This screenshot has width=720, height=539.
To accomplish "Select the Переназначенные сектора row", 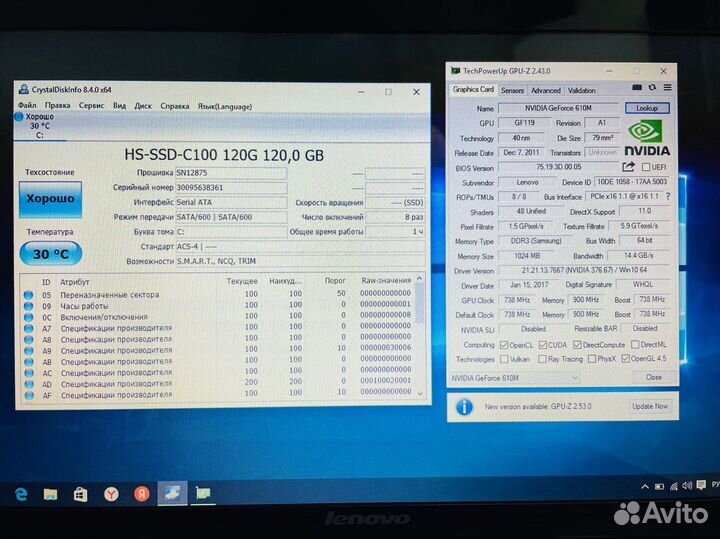I will [x=219, y=294].
